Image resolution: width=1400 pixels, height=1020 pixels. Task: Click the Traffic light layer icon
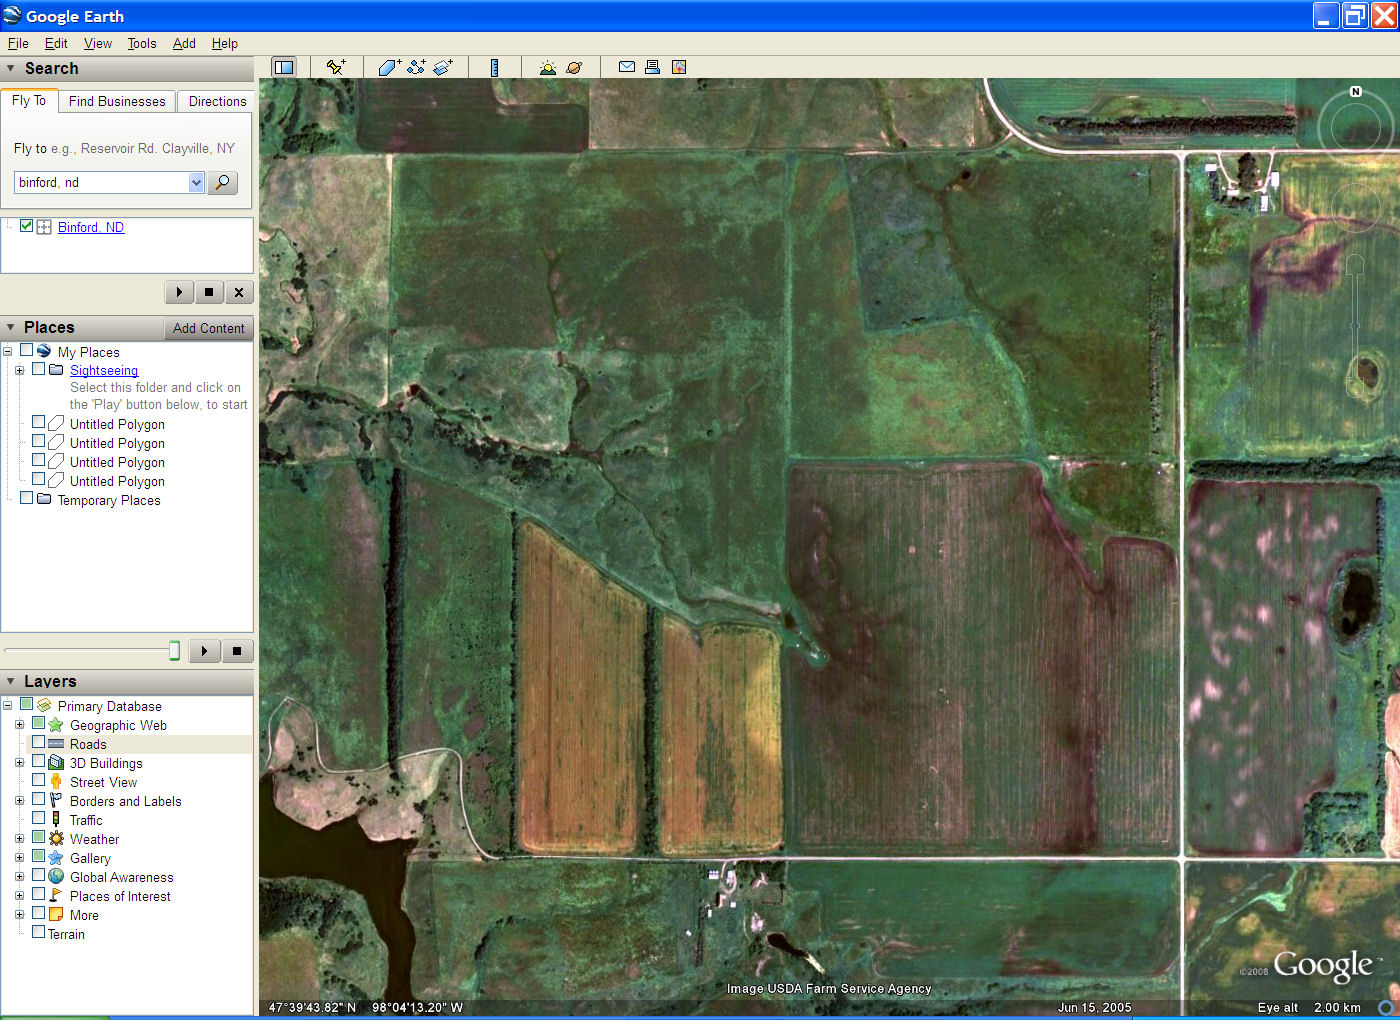[56, 820]
